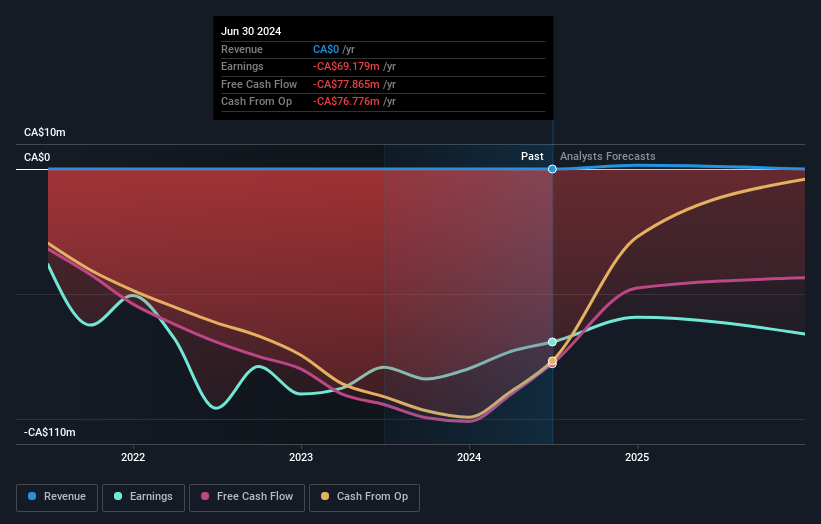Click the 'CA$0' y-axis label

(37, 158)
